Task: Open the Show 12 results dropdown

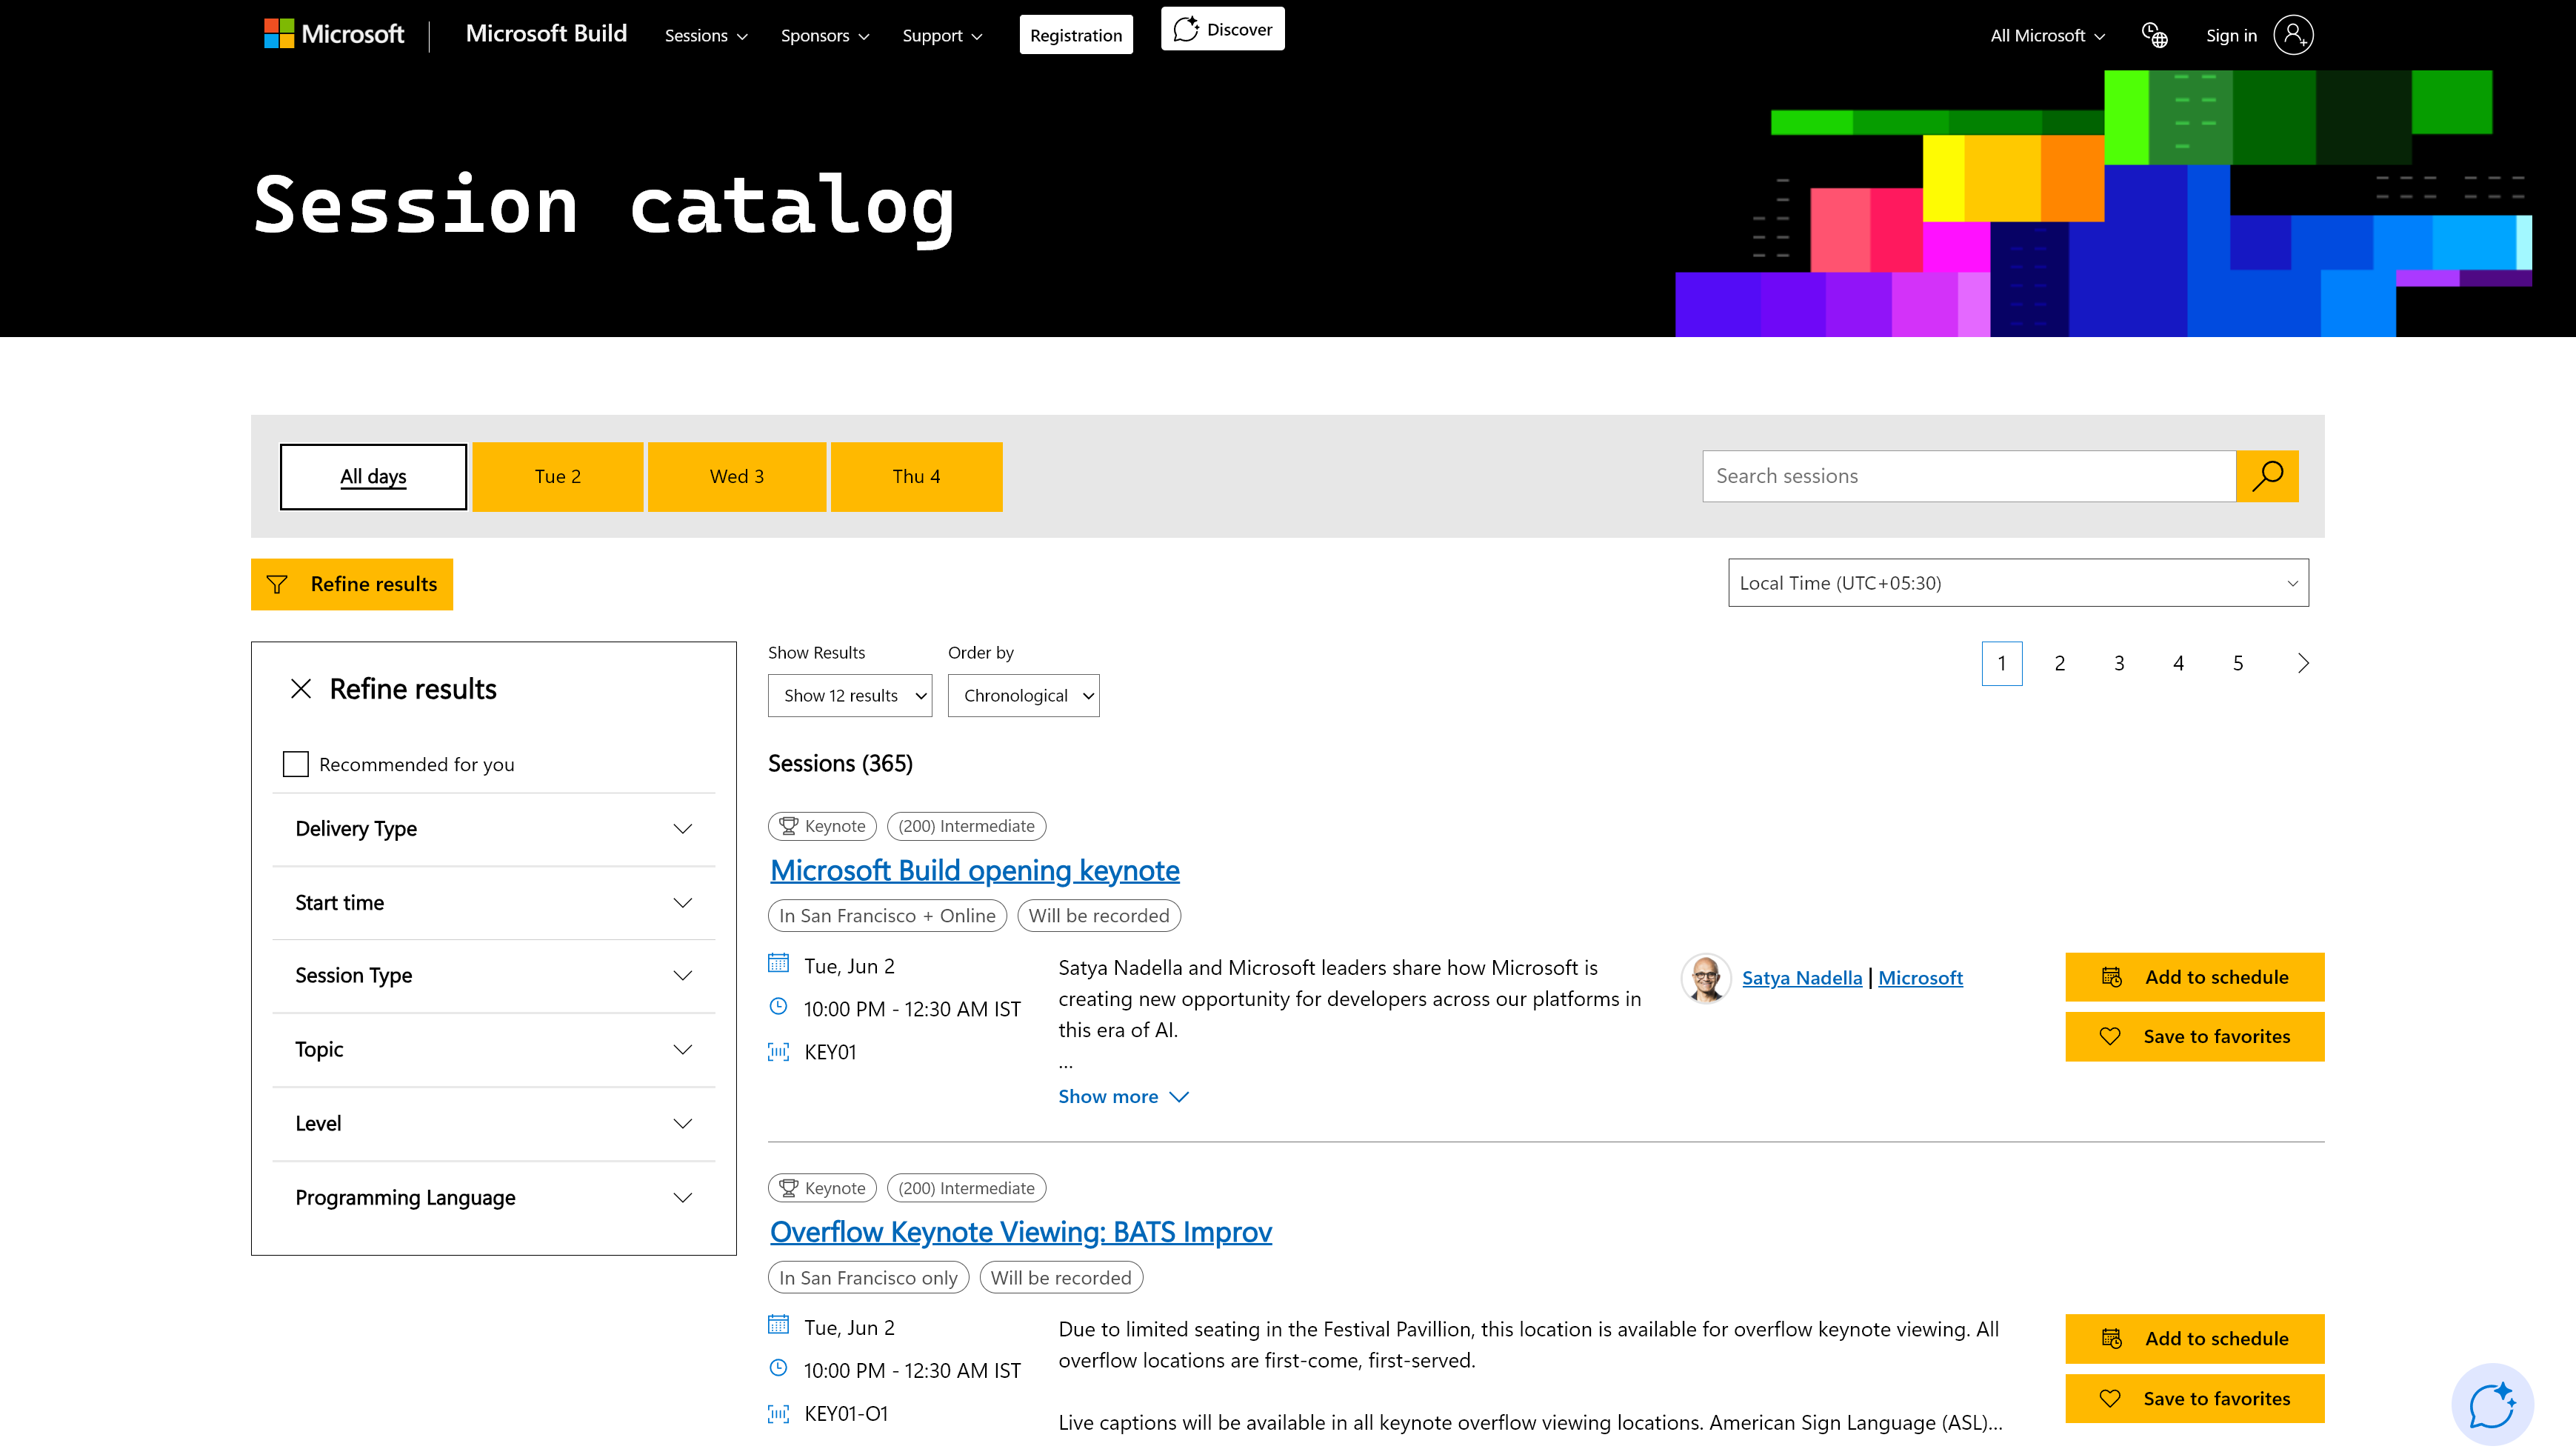Action: [849, 695]
